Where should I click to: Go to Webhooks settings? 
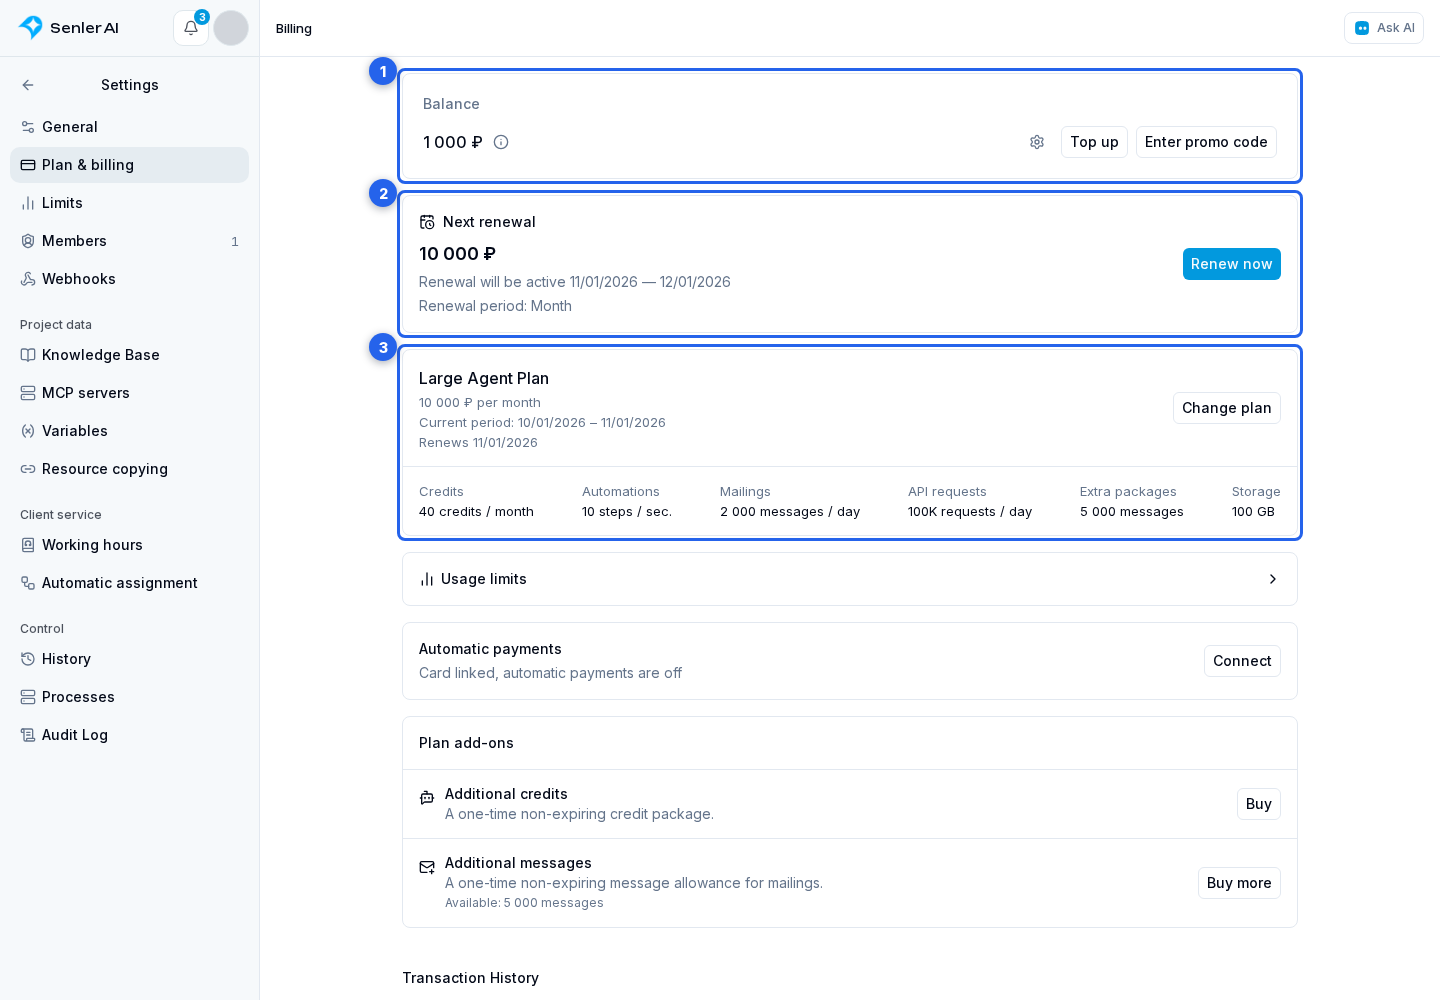click(129, 279)
